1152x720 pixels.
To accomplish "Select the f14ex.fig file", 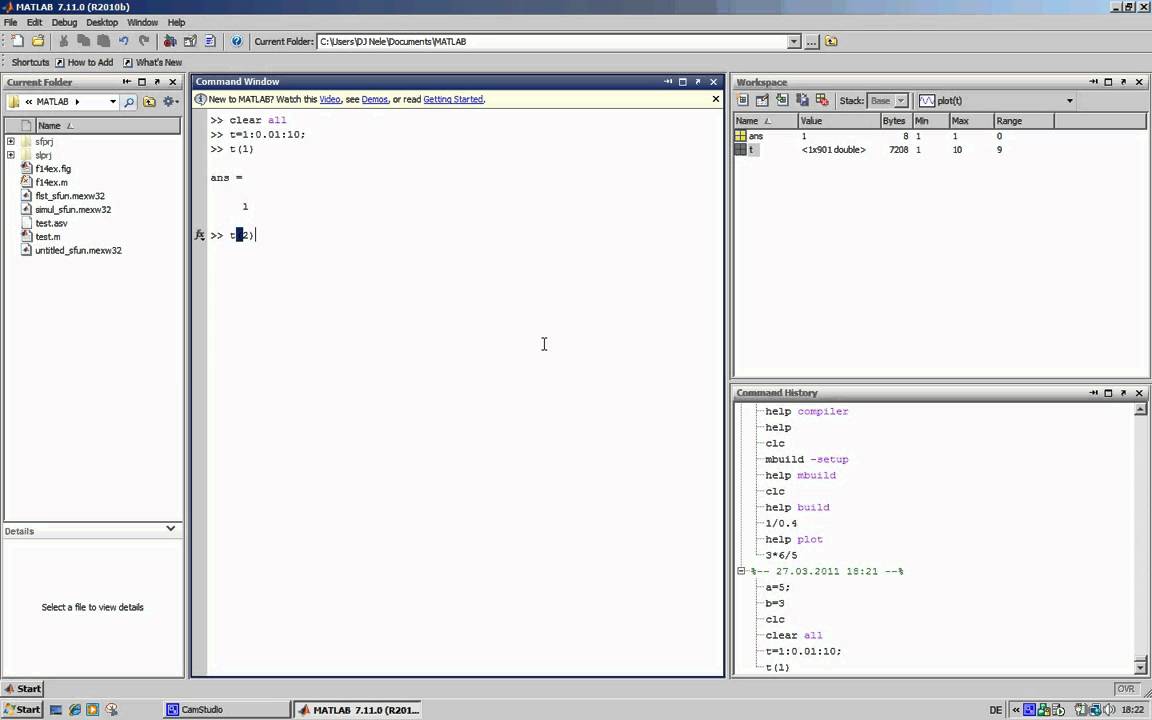I will 53,169.
